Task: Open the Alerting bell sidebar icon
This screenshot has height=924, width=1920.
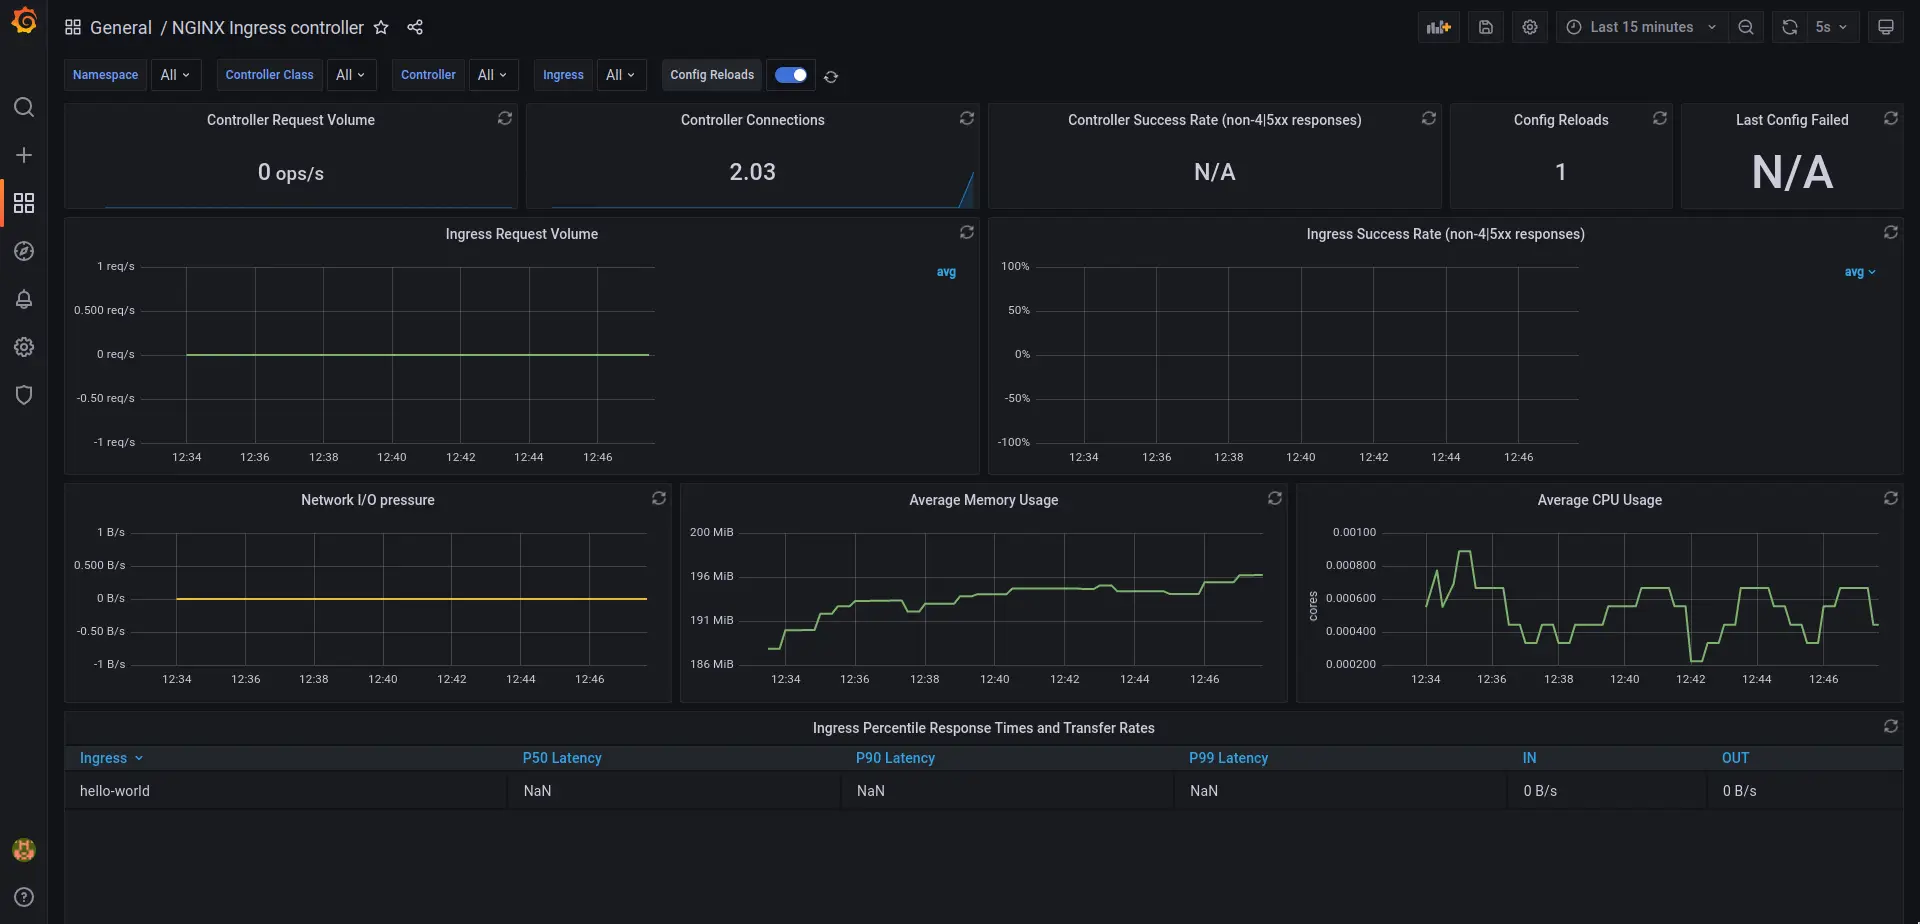Action: point(24,299)
